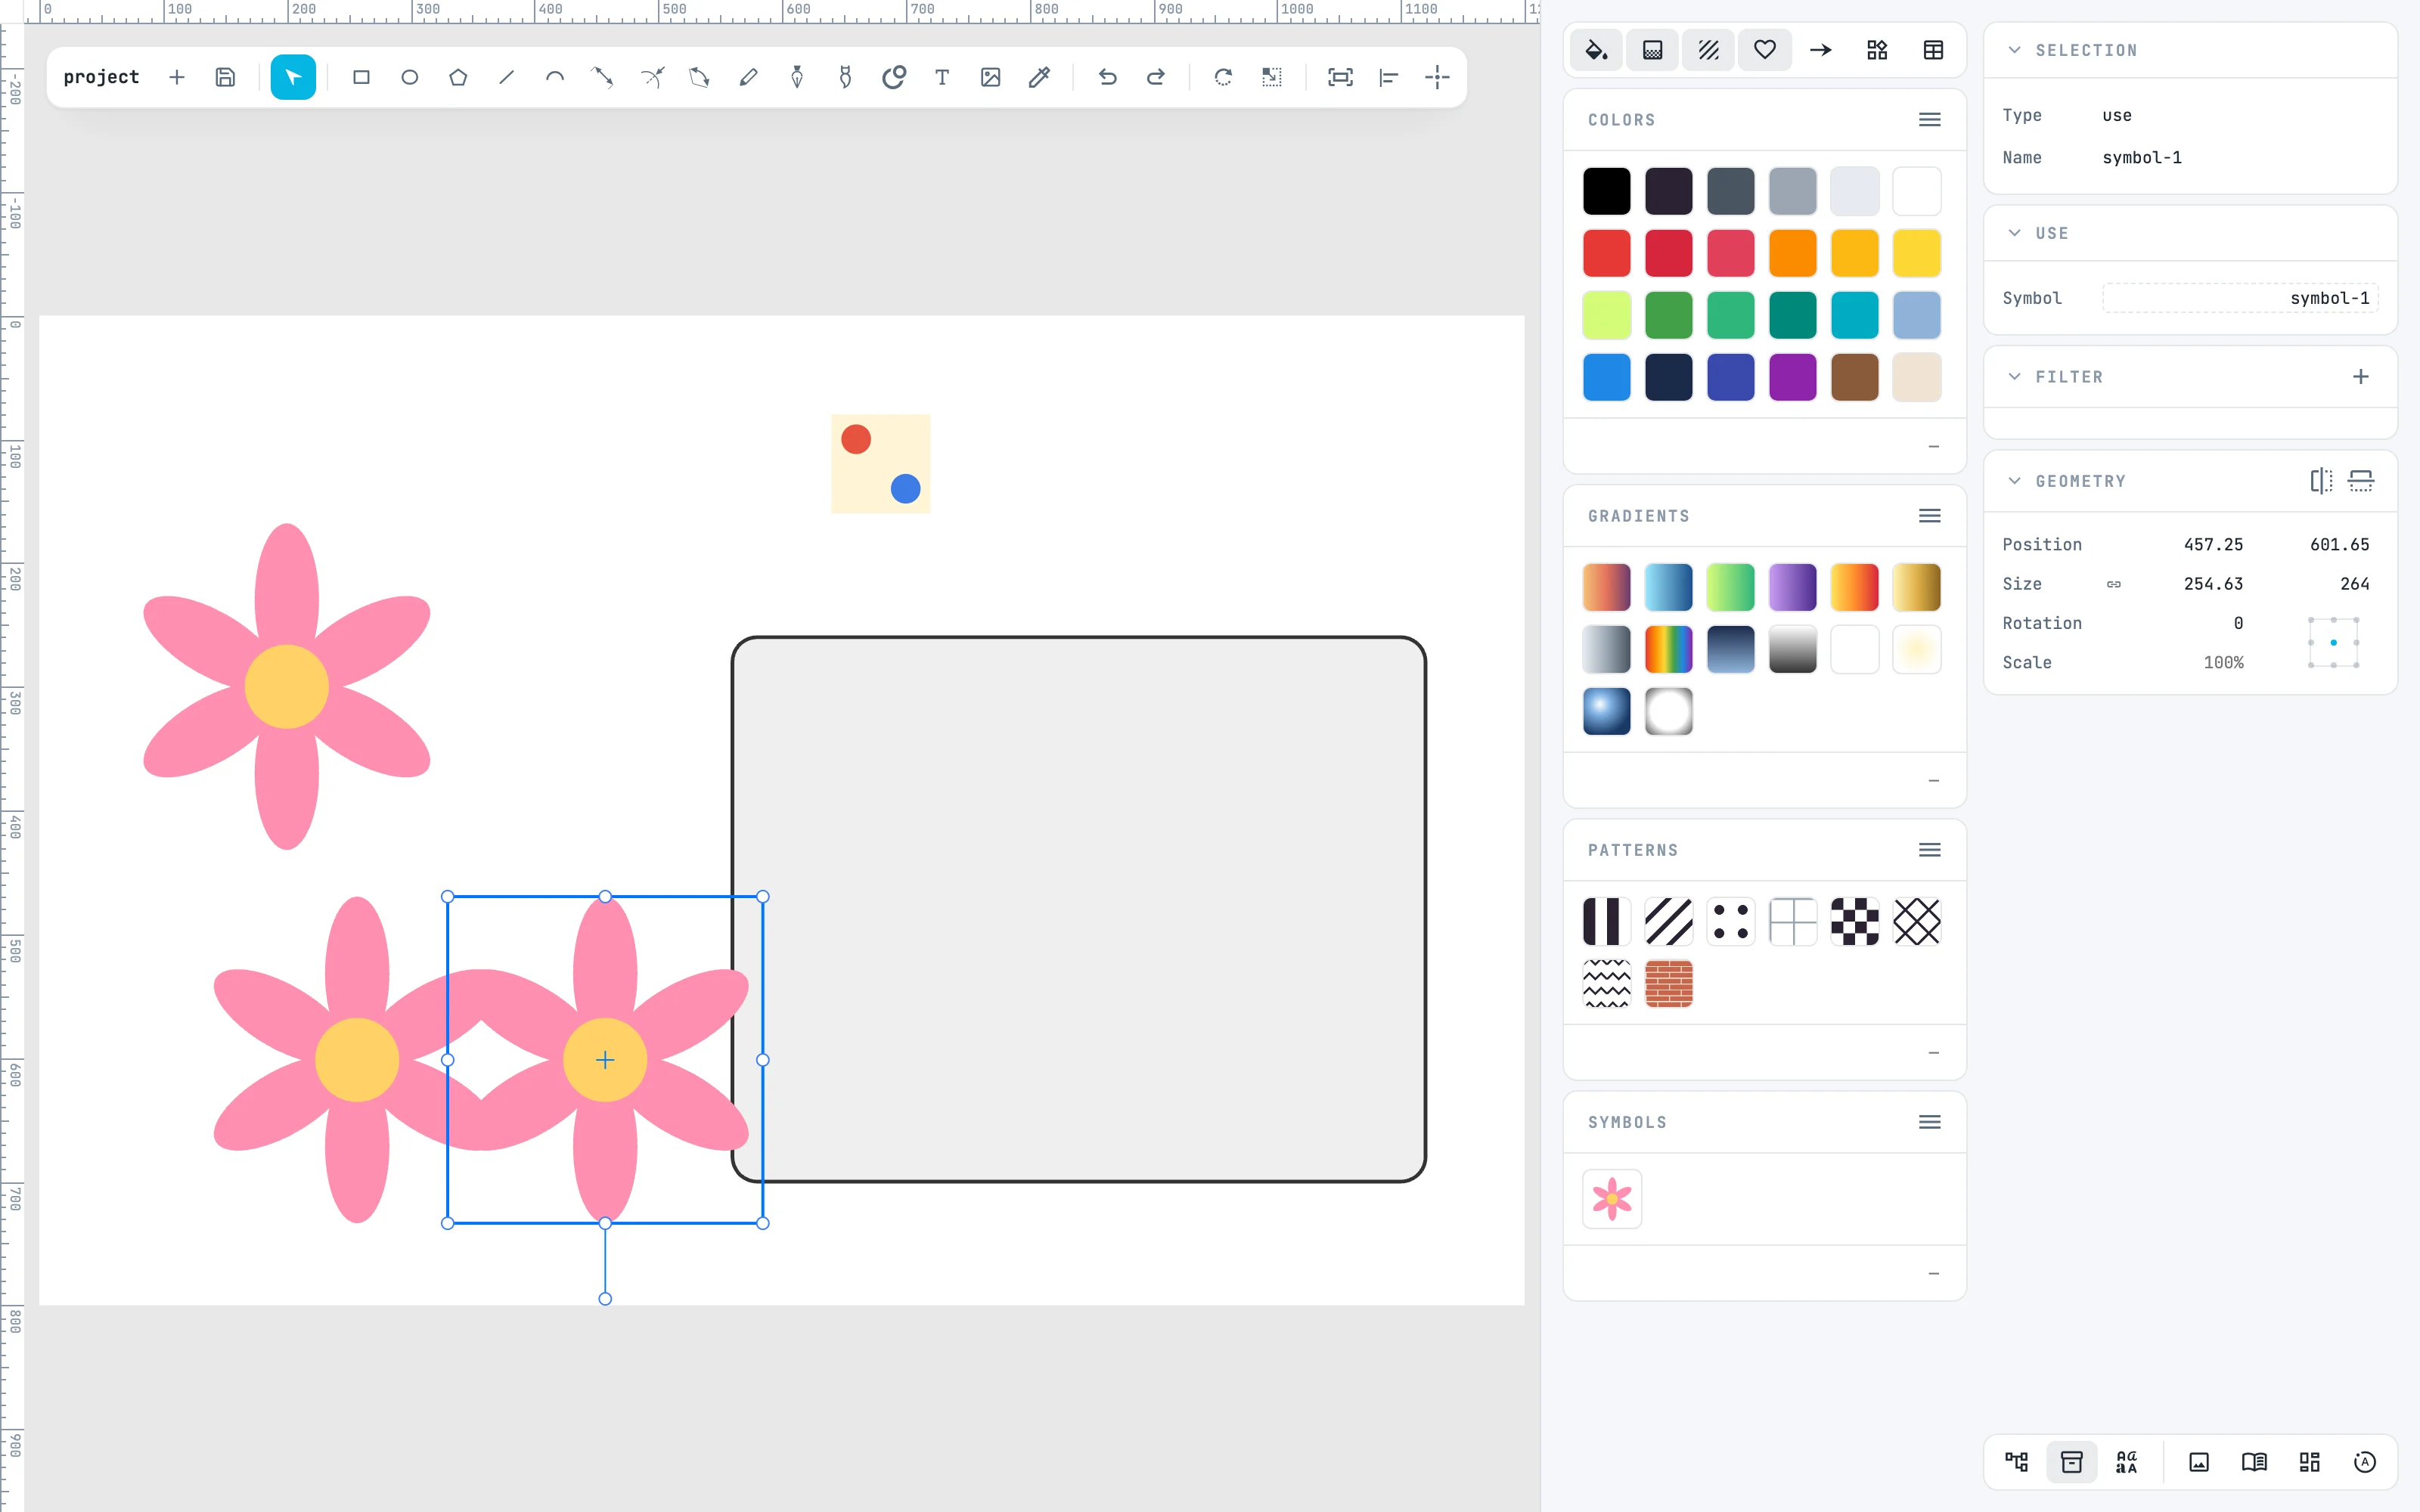This screenshot has width=2420, height=1512.
Task: Select the Text tool
Action: tap(942, 77)
